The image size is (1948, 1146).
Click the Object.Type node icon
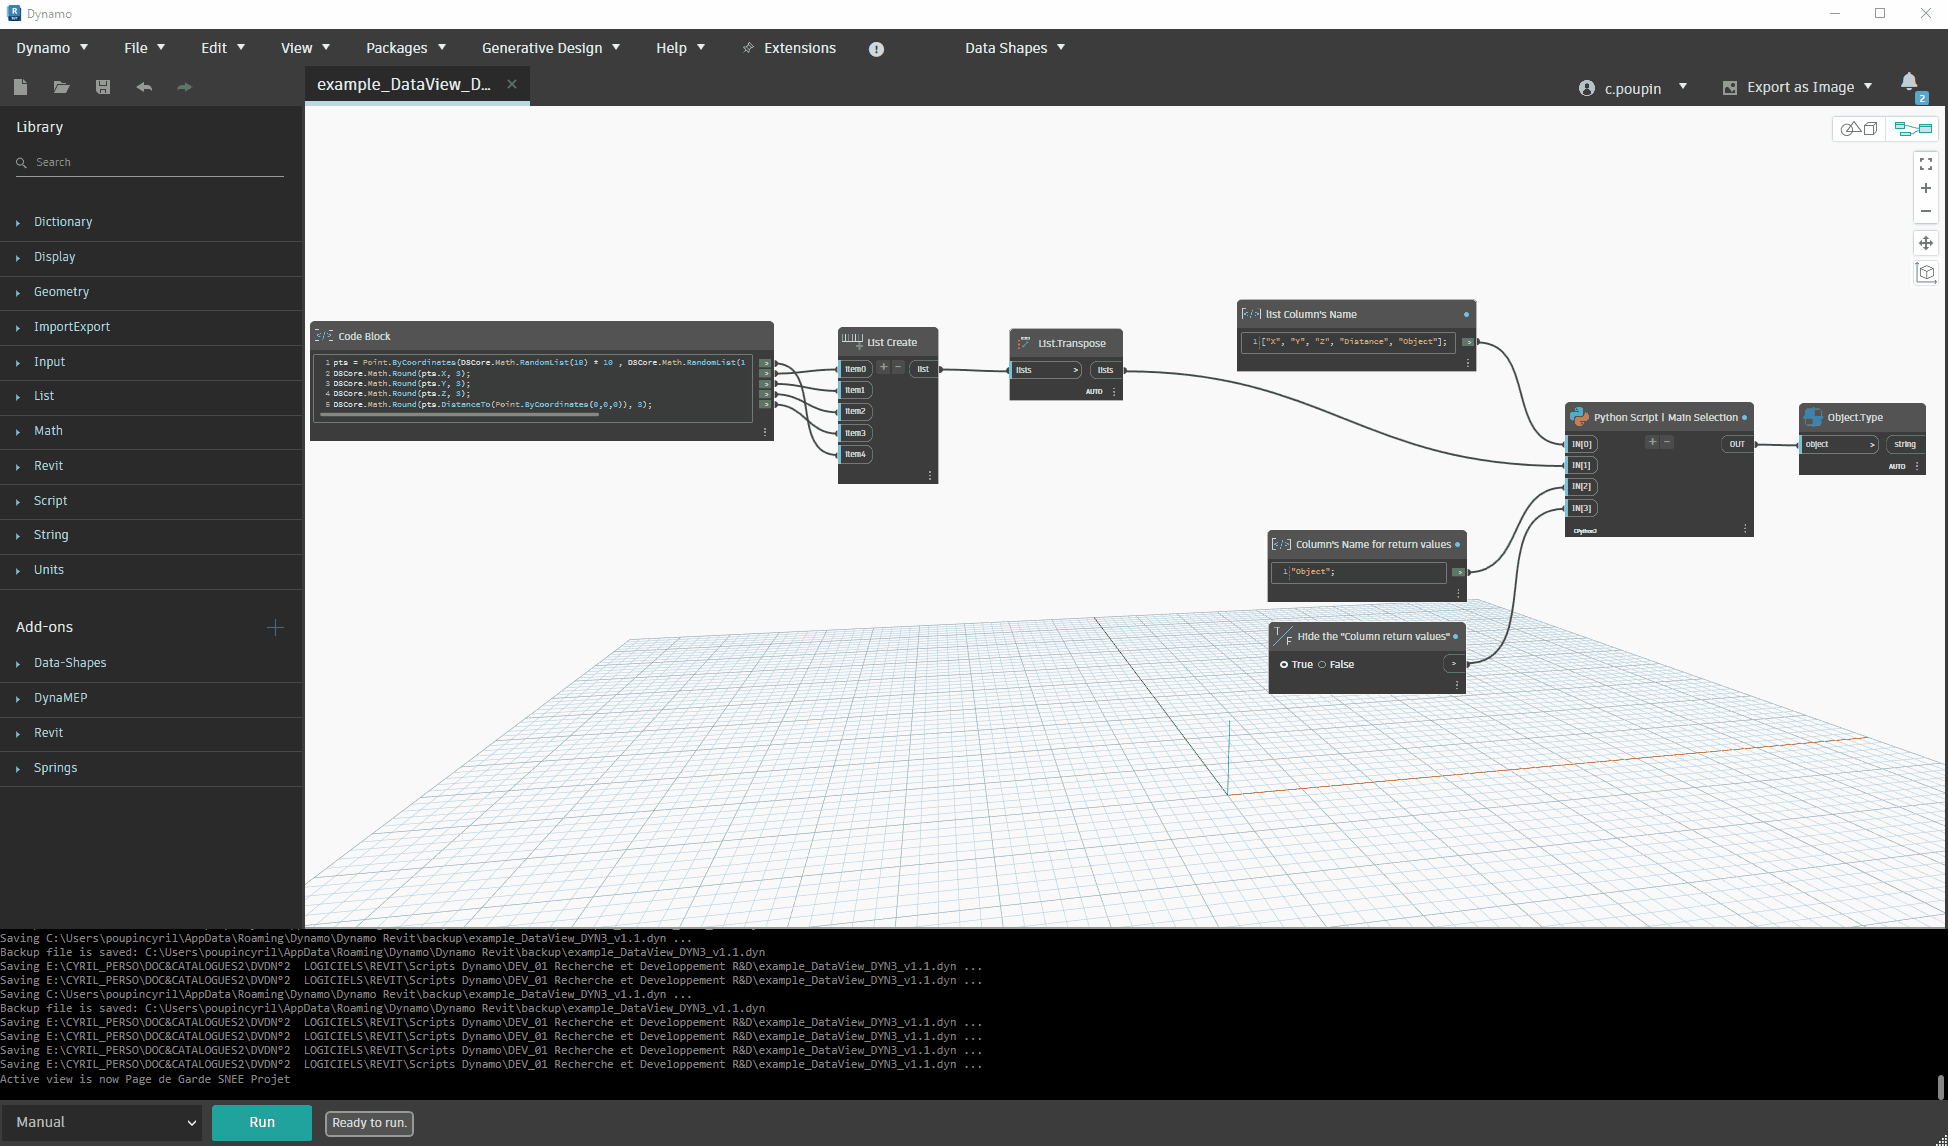[1814, 417]
